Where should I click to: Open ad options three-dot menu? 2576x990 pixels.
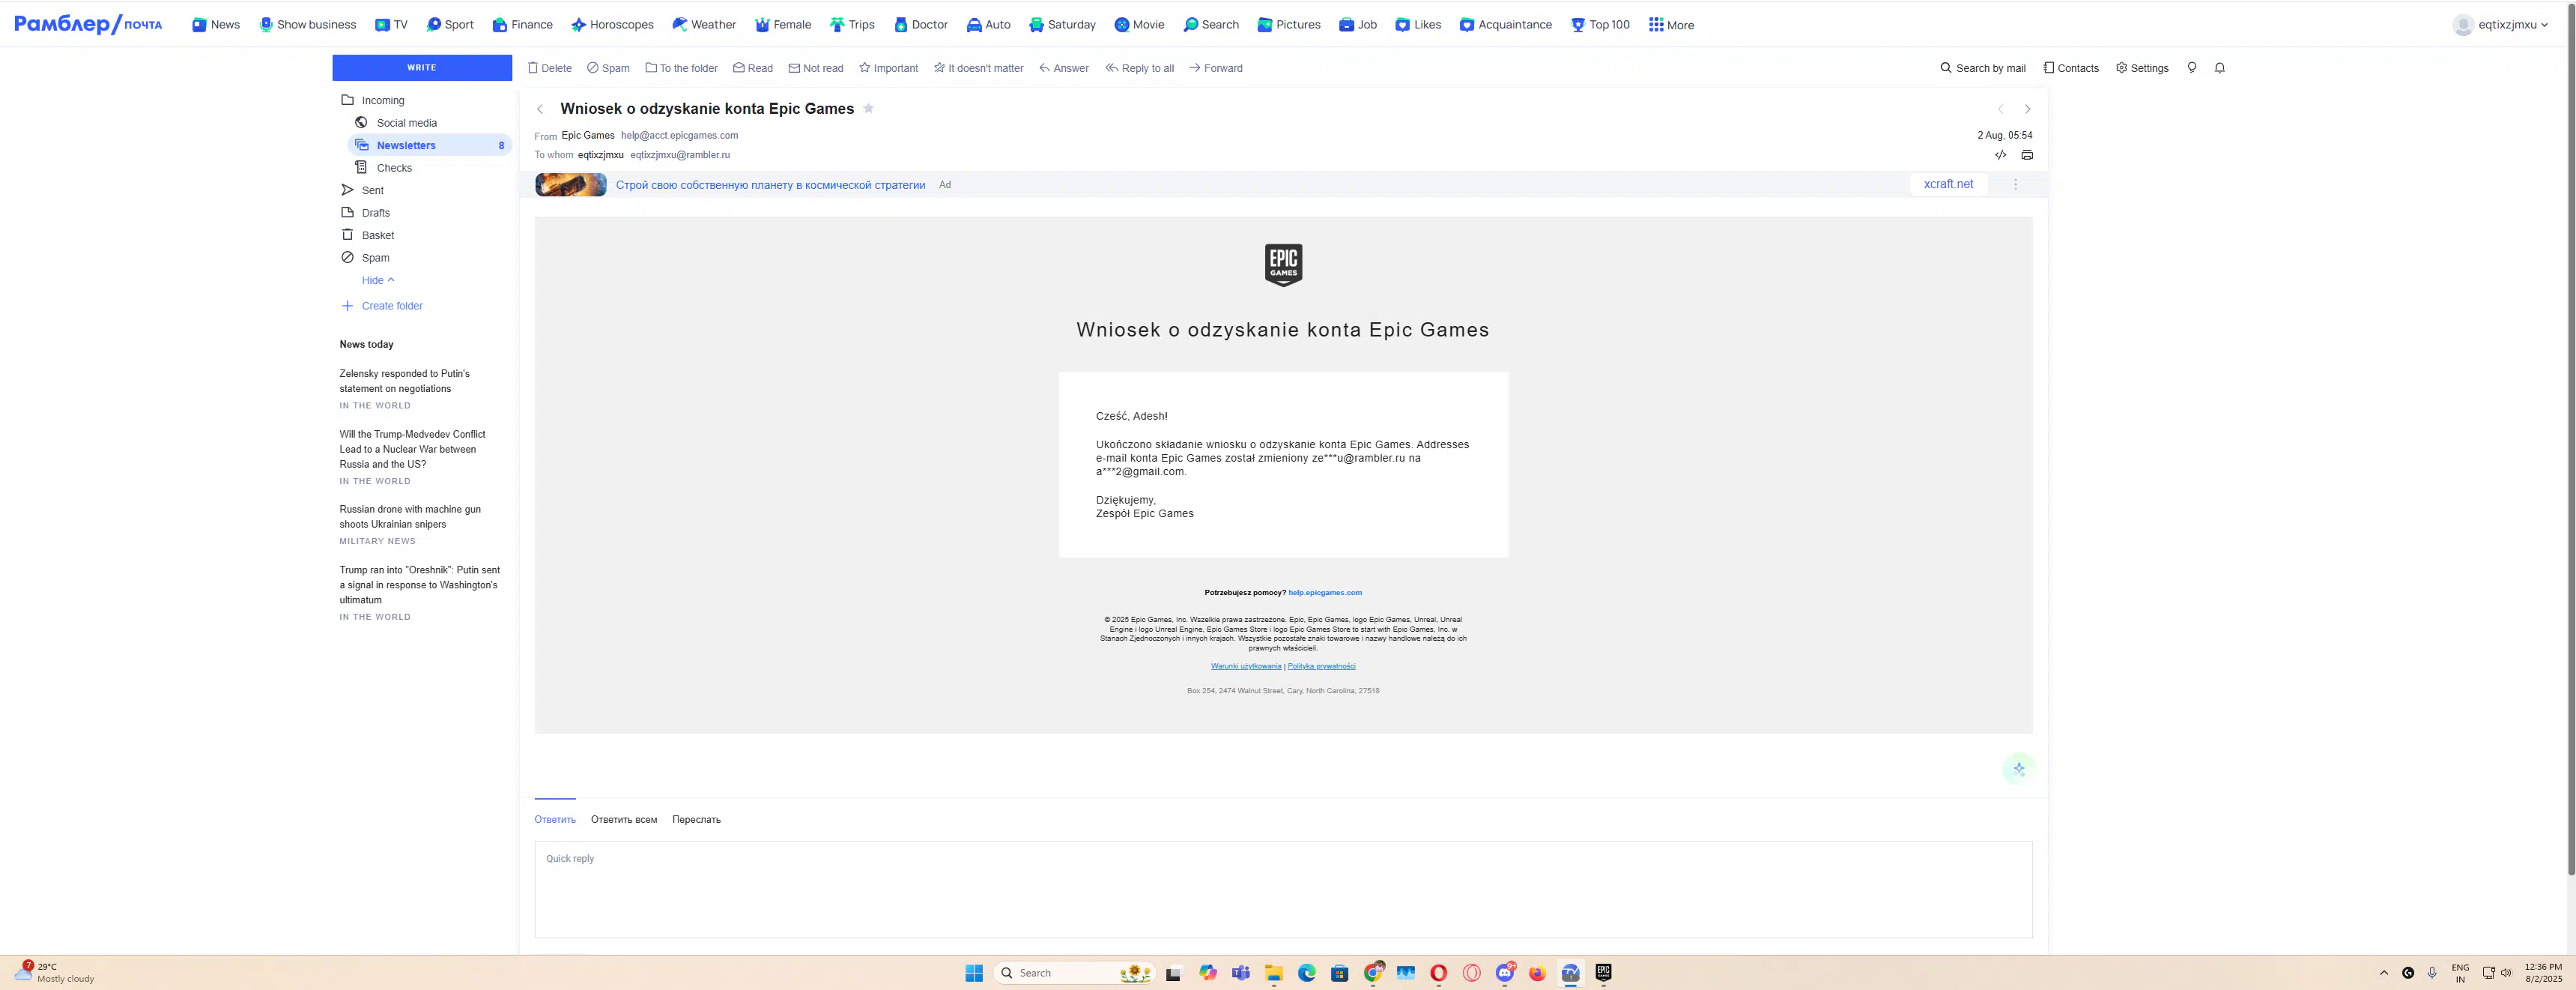pyautogui.click(x=2016, y=184)
